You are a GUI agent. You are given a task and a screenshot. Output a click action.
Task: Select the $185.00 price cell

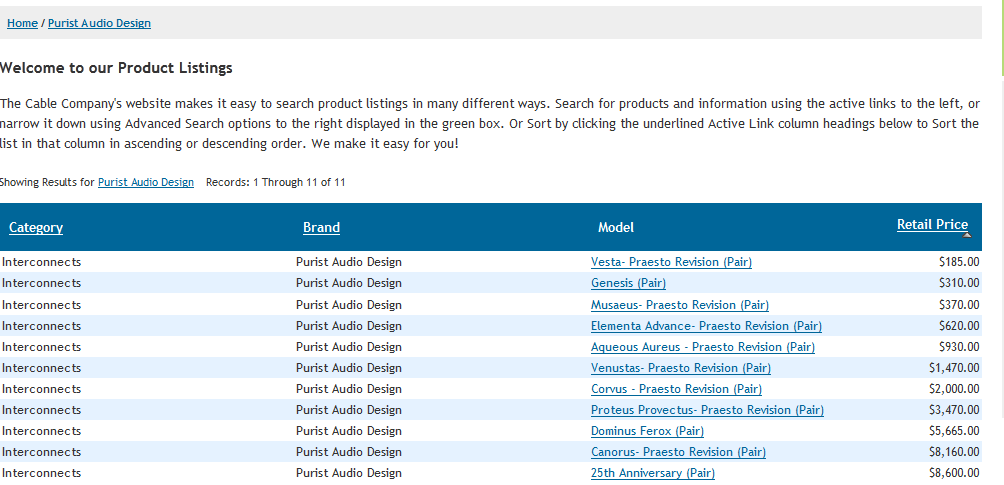pyautogui.click(x=959, y=262)
